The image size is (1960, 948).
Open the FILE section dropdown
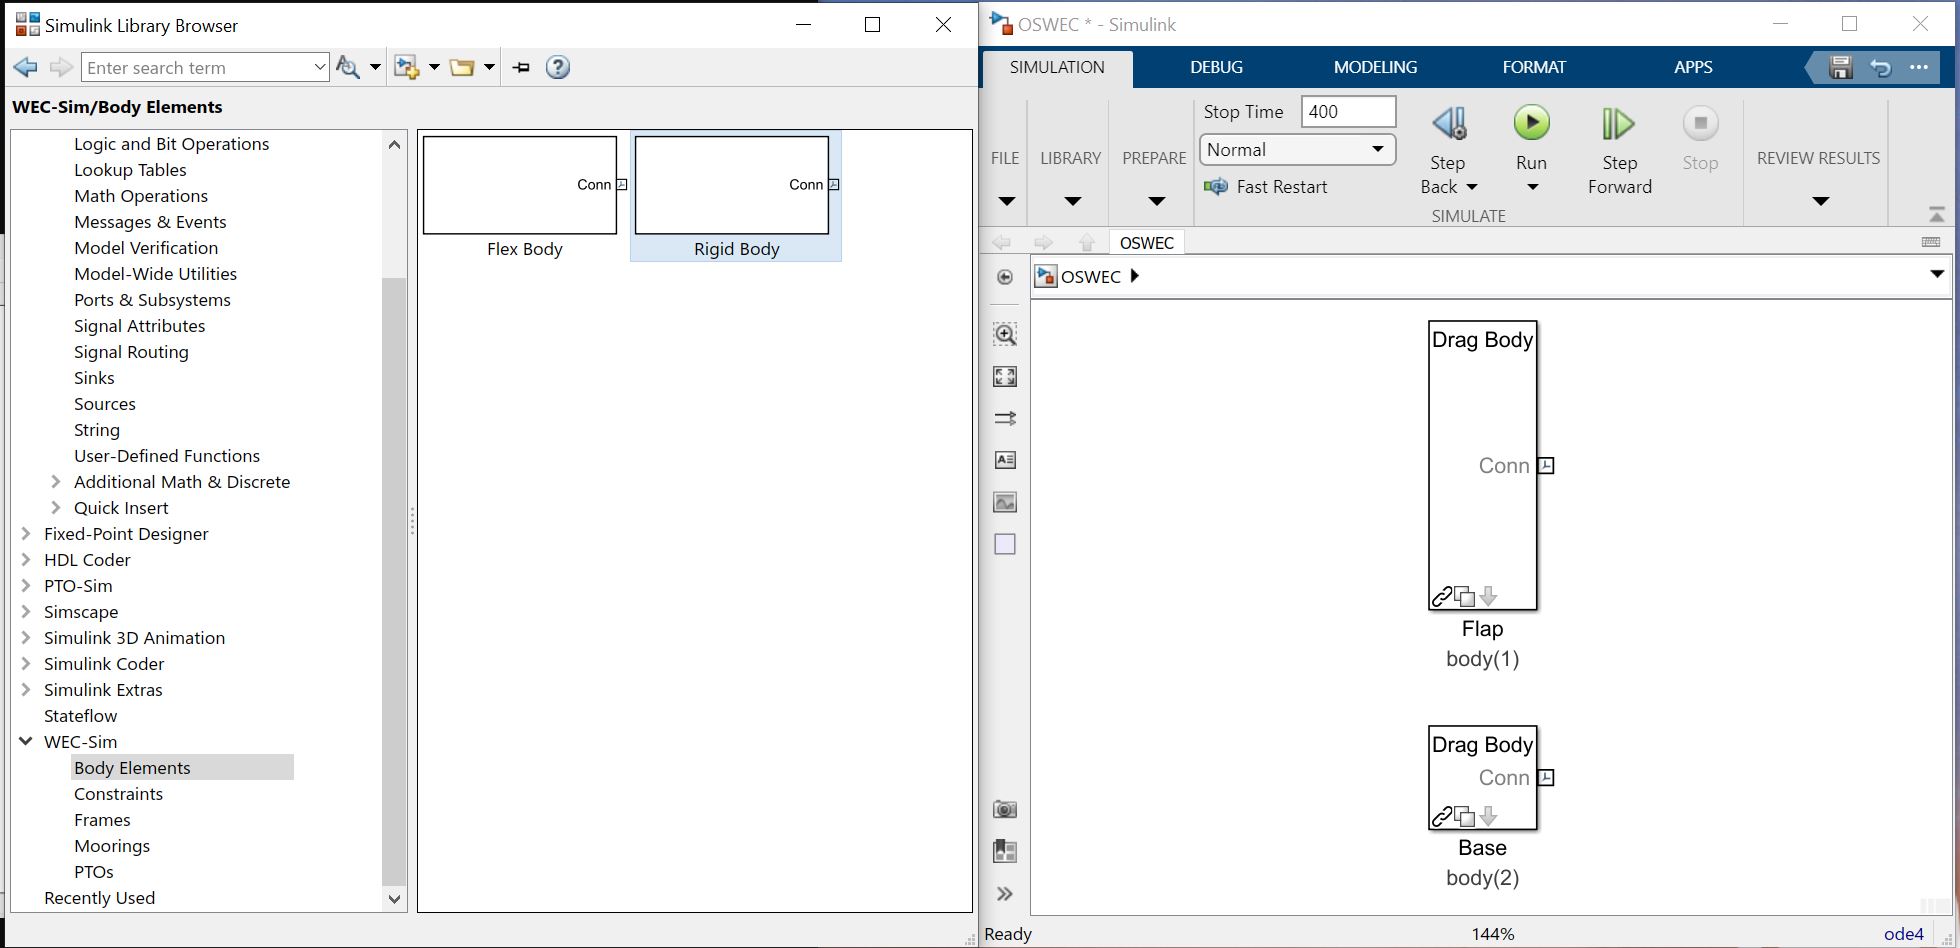click(x=1006, y=201)
